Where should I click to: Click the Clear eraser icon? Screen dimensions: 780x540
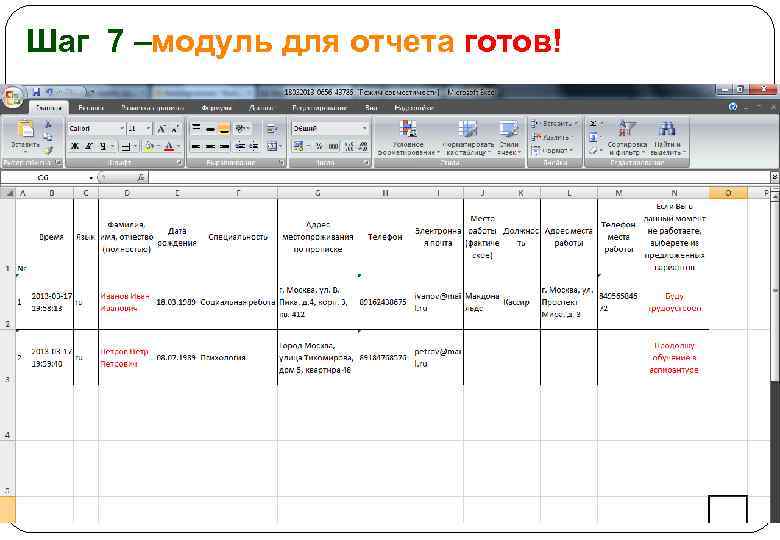tap(594, 150)
